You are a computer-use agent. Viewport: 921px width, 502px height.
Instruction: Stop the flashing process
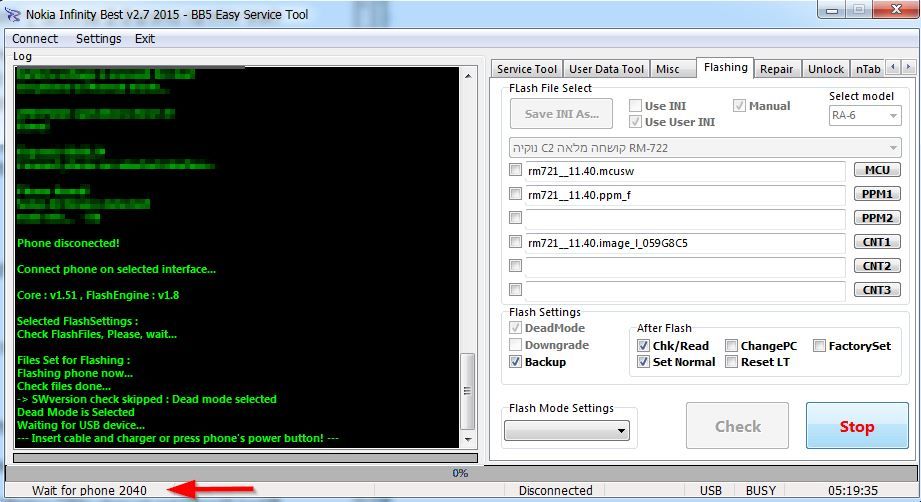point(857,426)
